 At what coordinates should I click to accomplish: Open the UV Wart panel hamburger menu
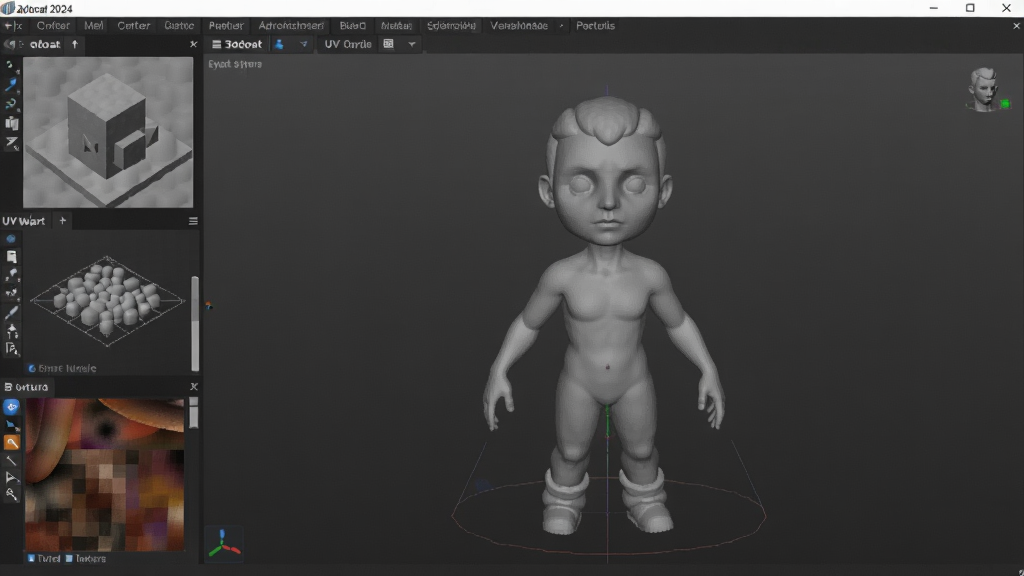[x=193, y=221]
